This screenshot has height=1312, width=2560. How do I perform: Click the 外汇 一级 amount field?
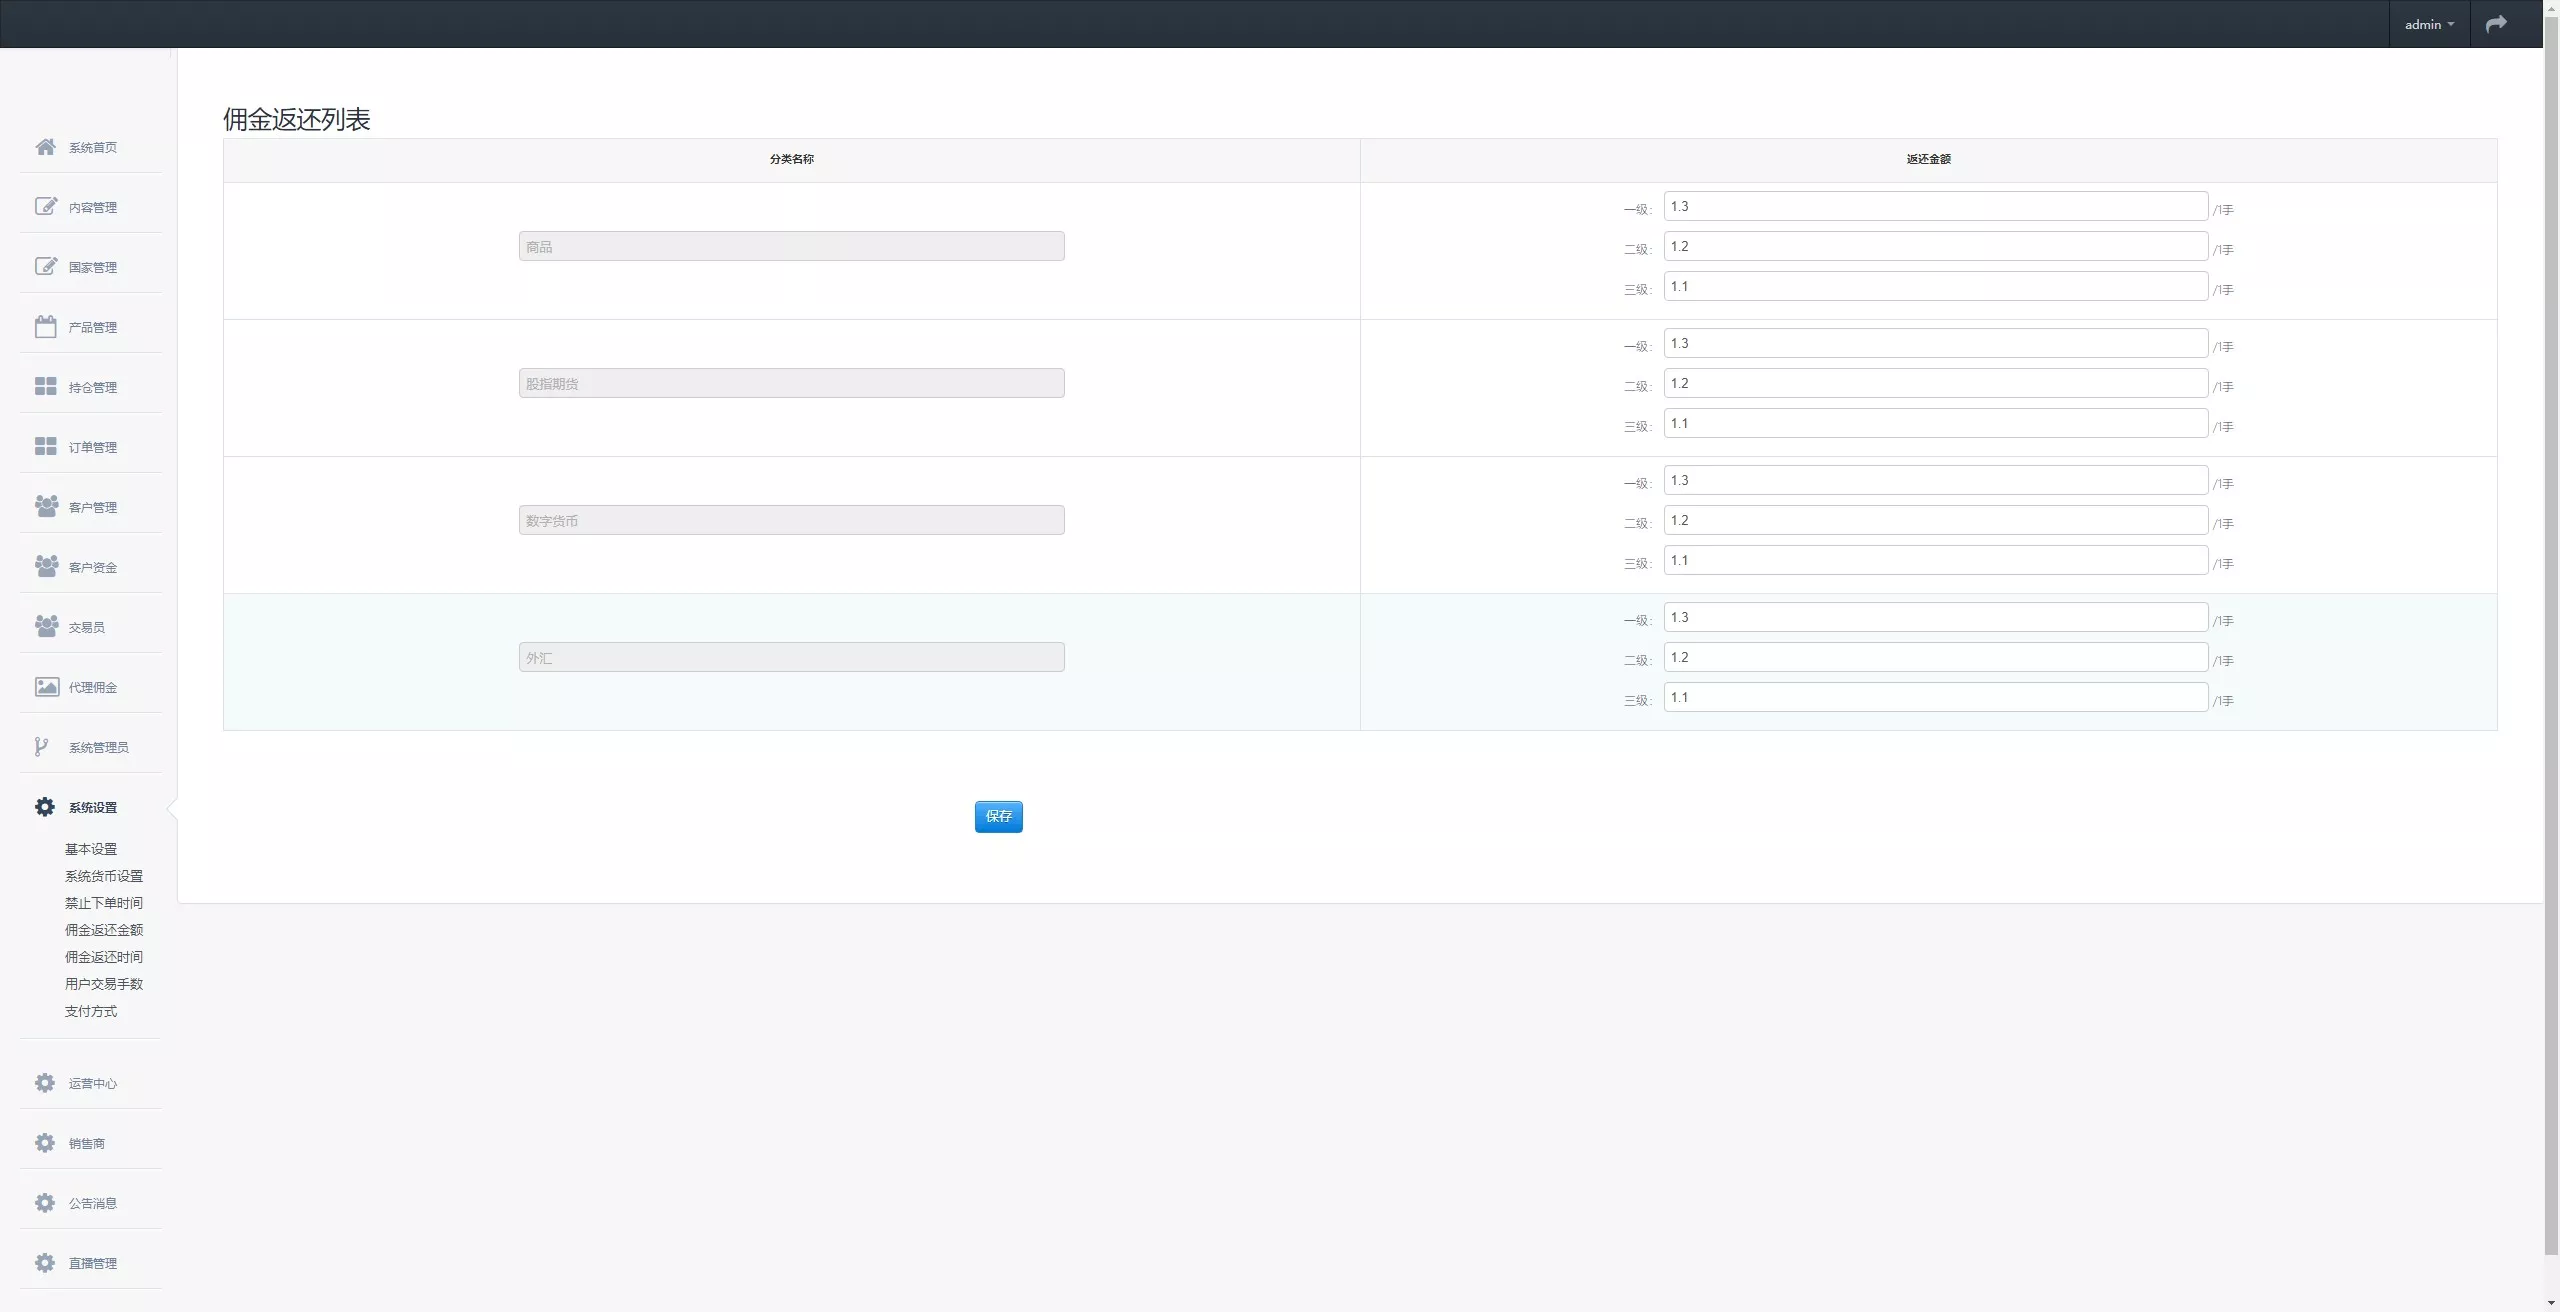1935,617
